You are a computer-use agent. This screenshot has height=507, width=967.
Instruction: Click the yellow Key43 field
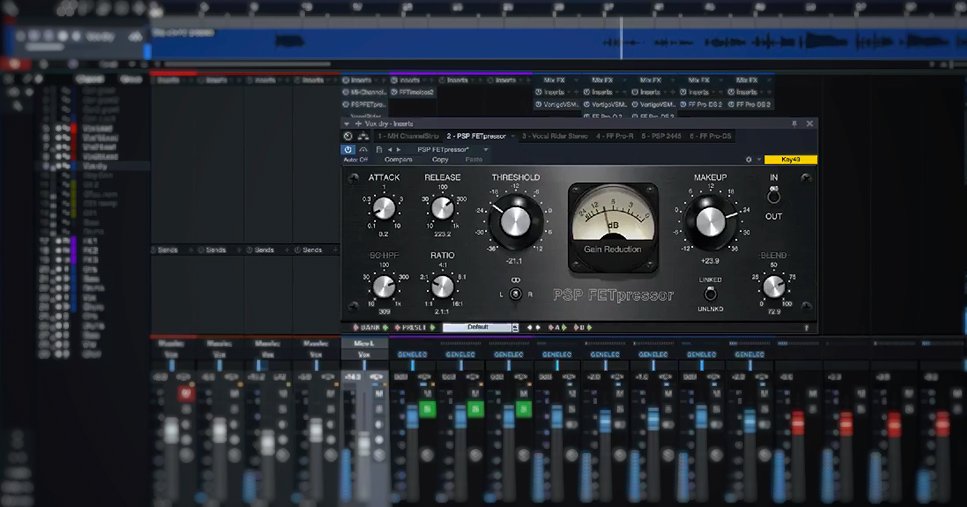[790, 159]
